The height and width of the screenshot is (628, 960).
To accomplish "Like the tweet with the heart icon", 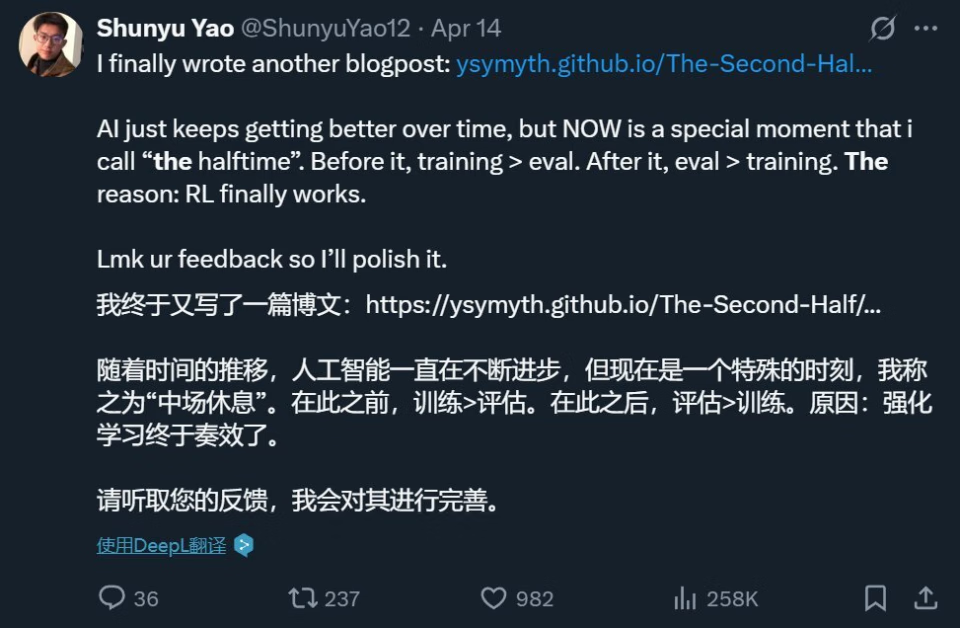I will pyautogui.click(x=493, y=598).
